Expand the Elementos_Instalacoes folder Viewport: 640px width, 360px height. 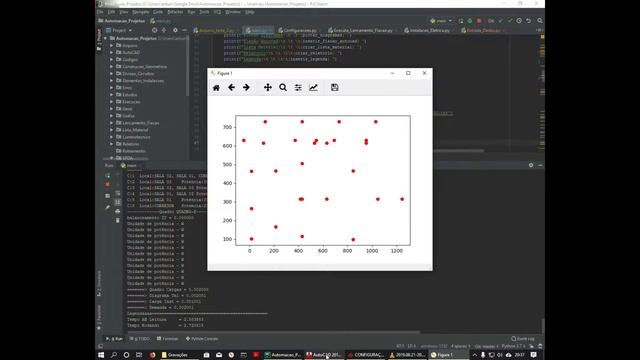tap(111, 81)
